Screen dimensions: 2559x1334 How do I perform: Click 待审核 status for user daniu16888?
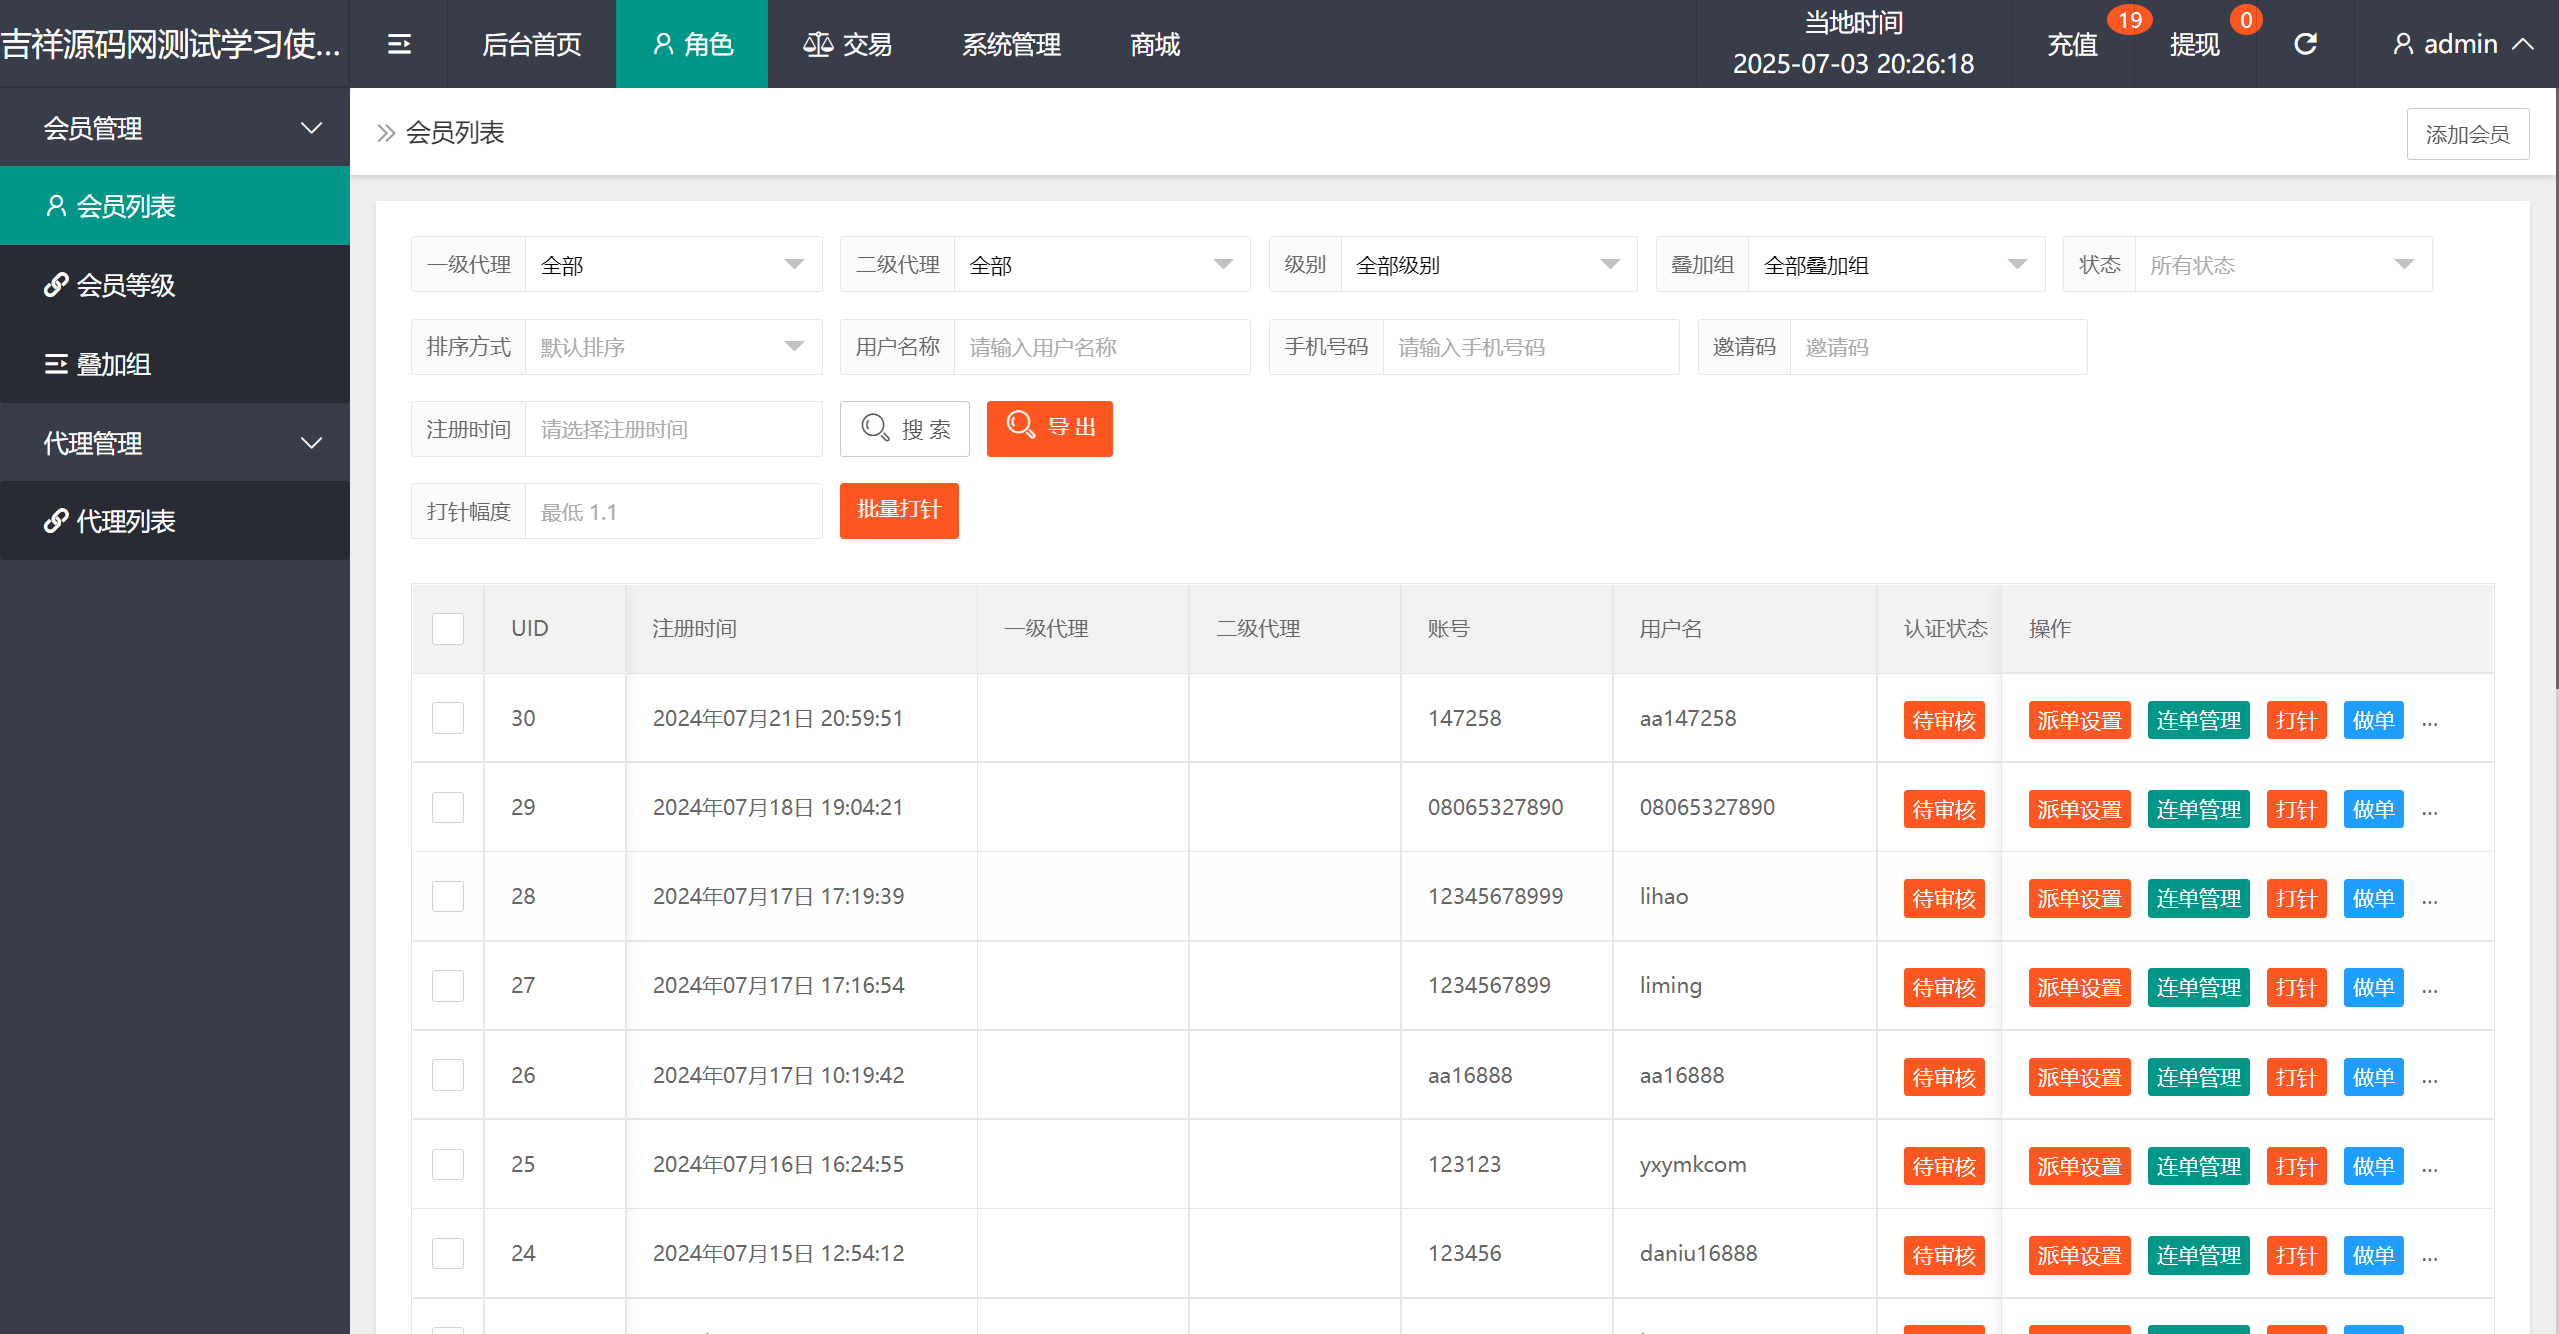1944,1255
